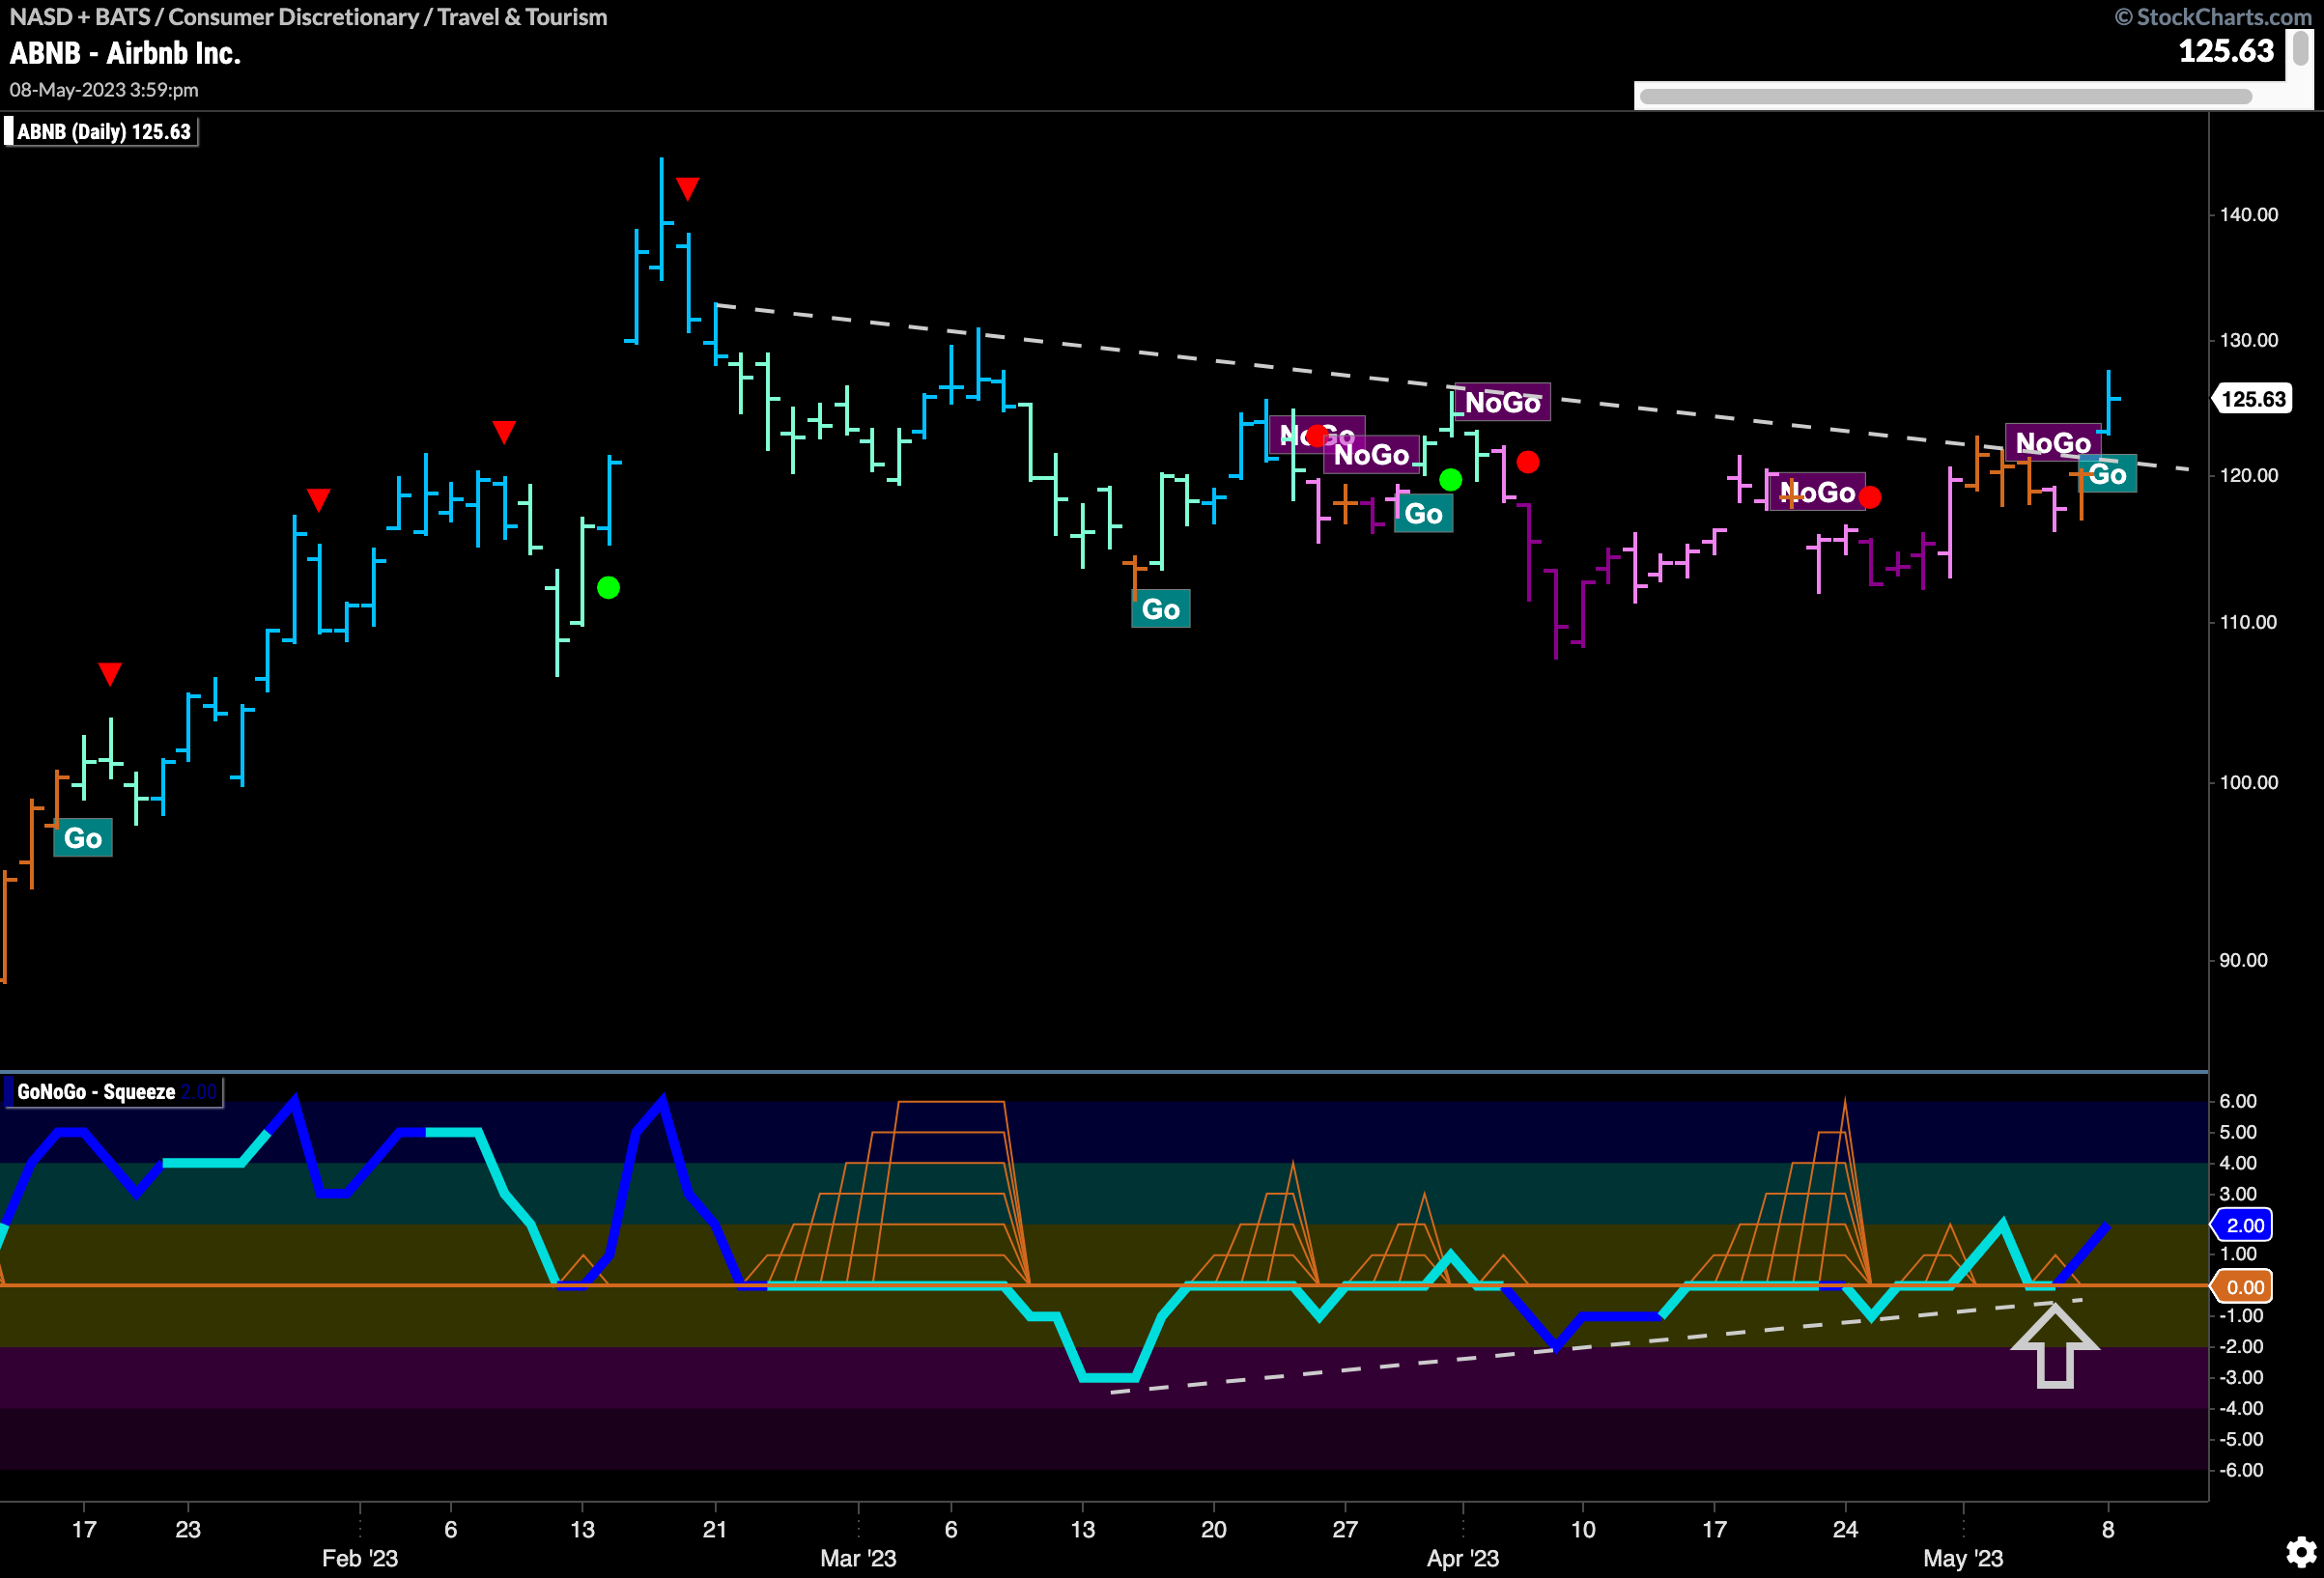Click the NoGo label on the dashed trendline in April

1503,402
